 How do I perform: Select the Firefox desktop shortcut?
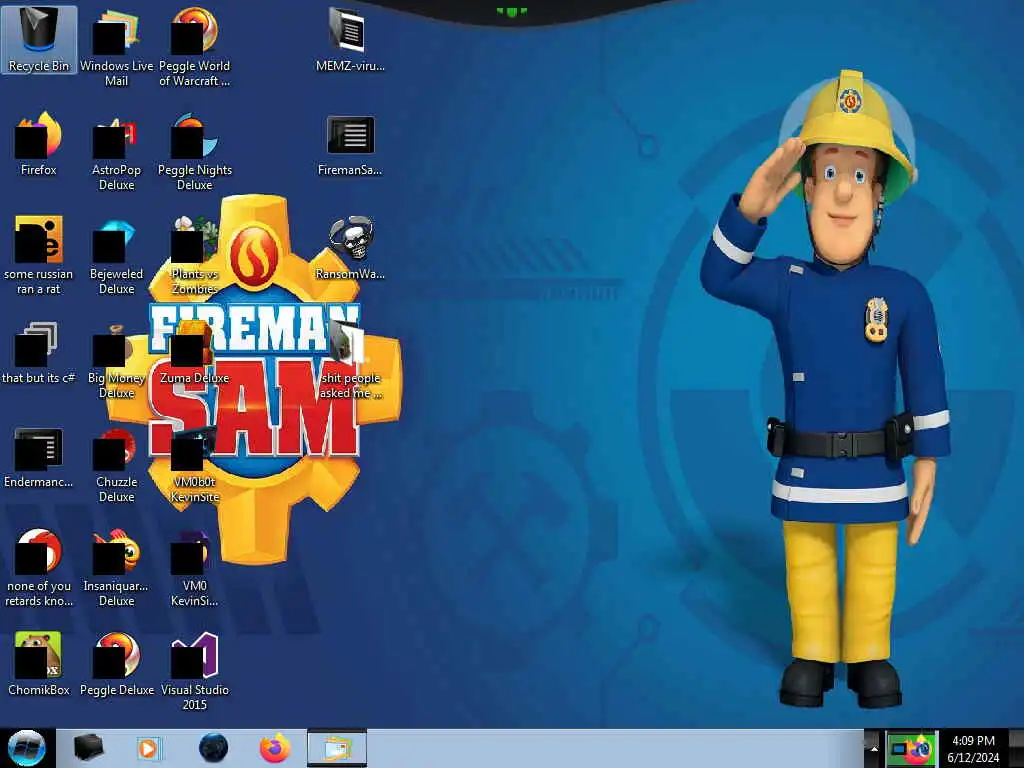click(39, 144)
